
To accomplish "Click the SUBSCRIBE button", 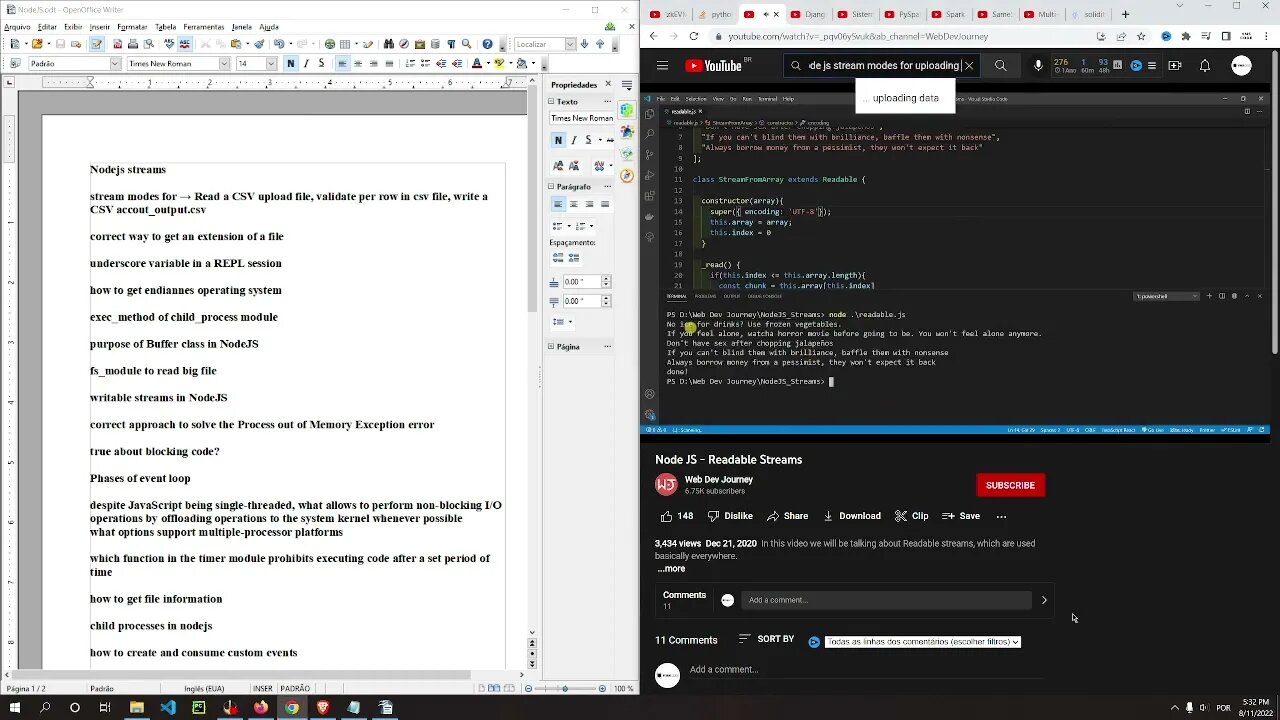I will point(1010,485).
